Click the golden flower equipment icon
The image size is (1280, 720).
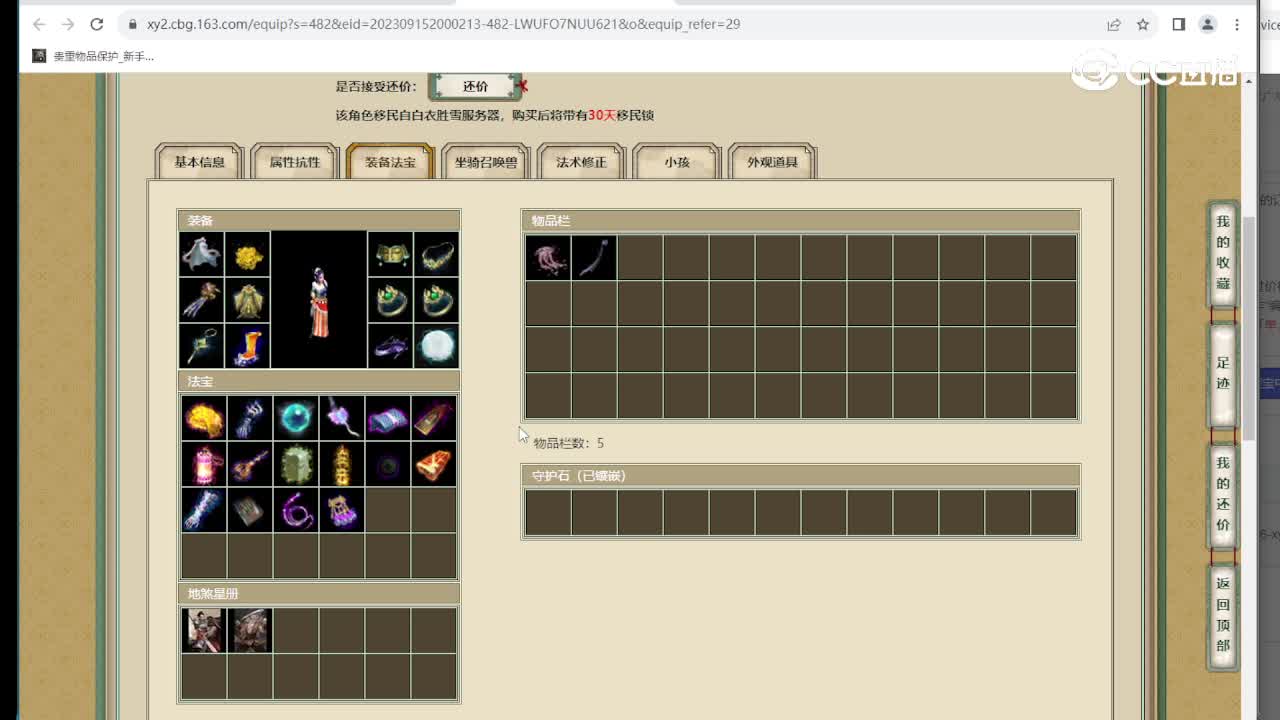point(247,254)
